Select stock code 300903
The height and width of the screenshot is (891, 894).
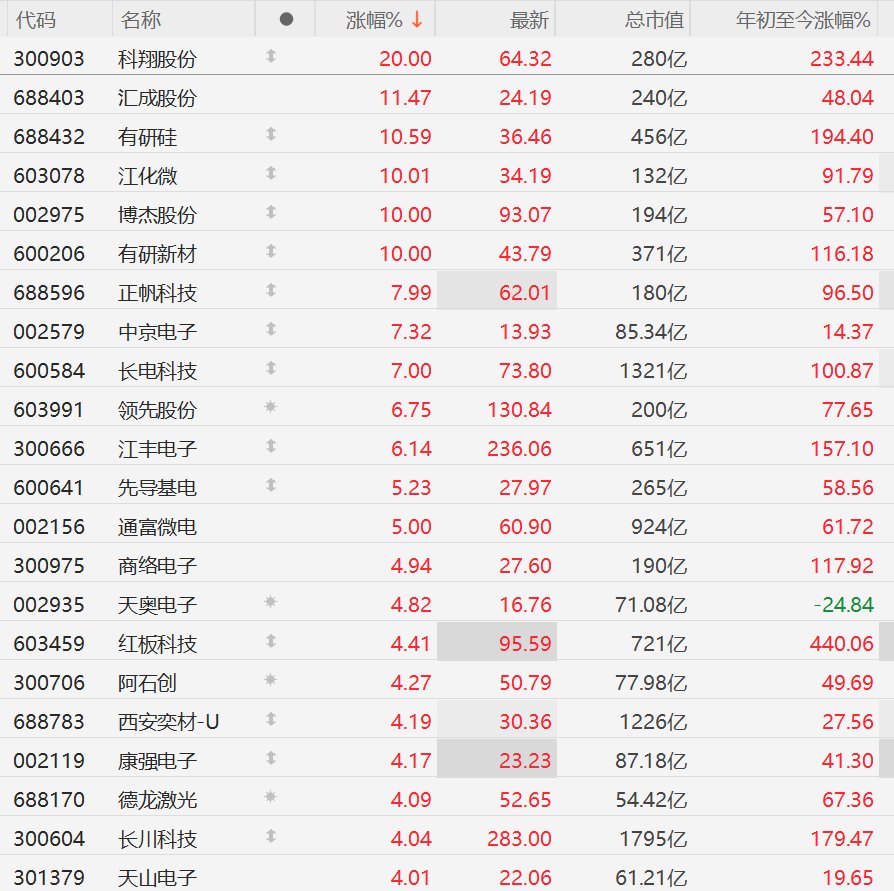(x=49, y=59)
